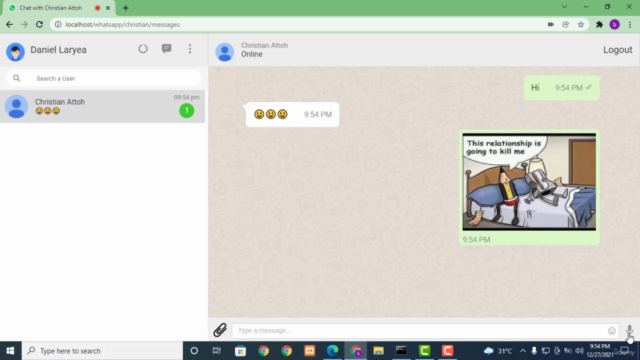This screenshot has width=640, height=360.
Task: Open XAMPP icon on taskbar
Action: 310,351
